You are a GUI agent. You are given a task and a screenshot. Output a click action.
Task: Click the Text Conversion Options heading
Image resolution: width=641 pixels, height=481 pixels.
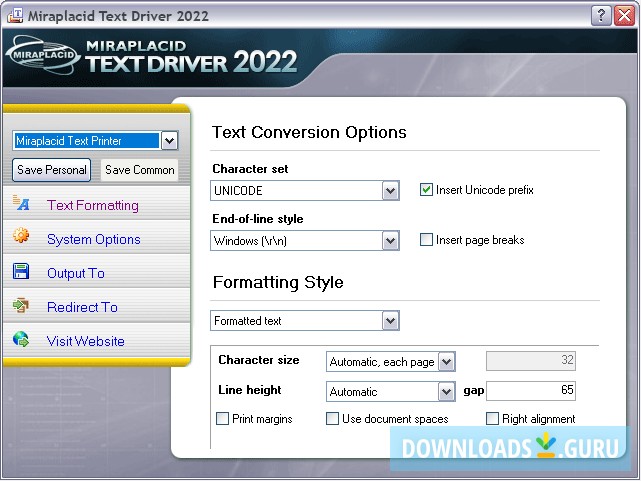(x=309, y=132)
